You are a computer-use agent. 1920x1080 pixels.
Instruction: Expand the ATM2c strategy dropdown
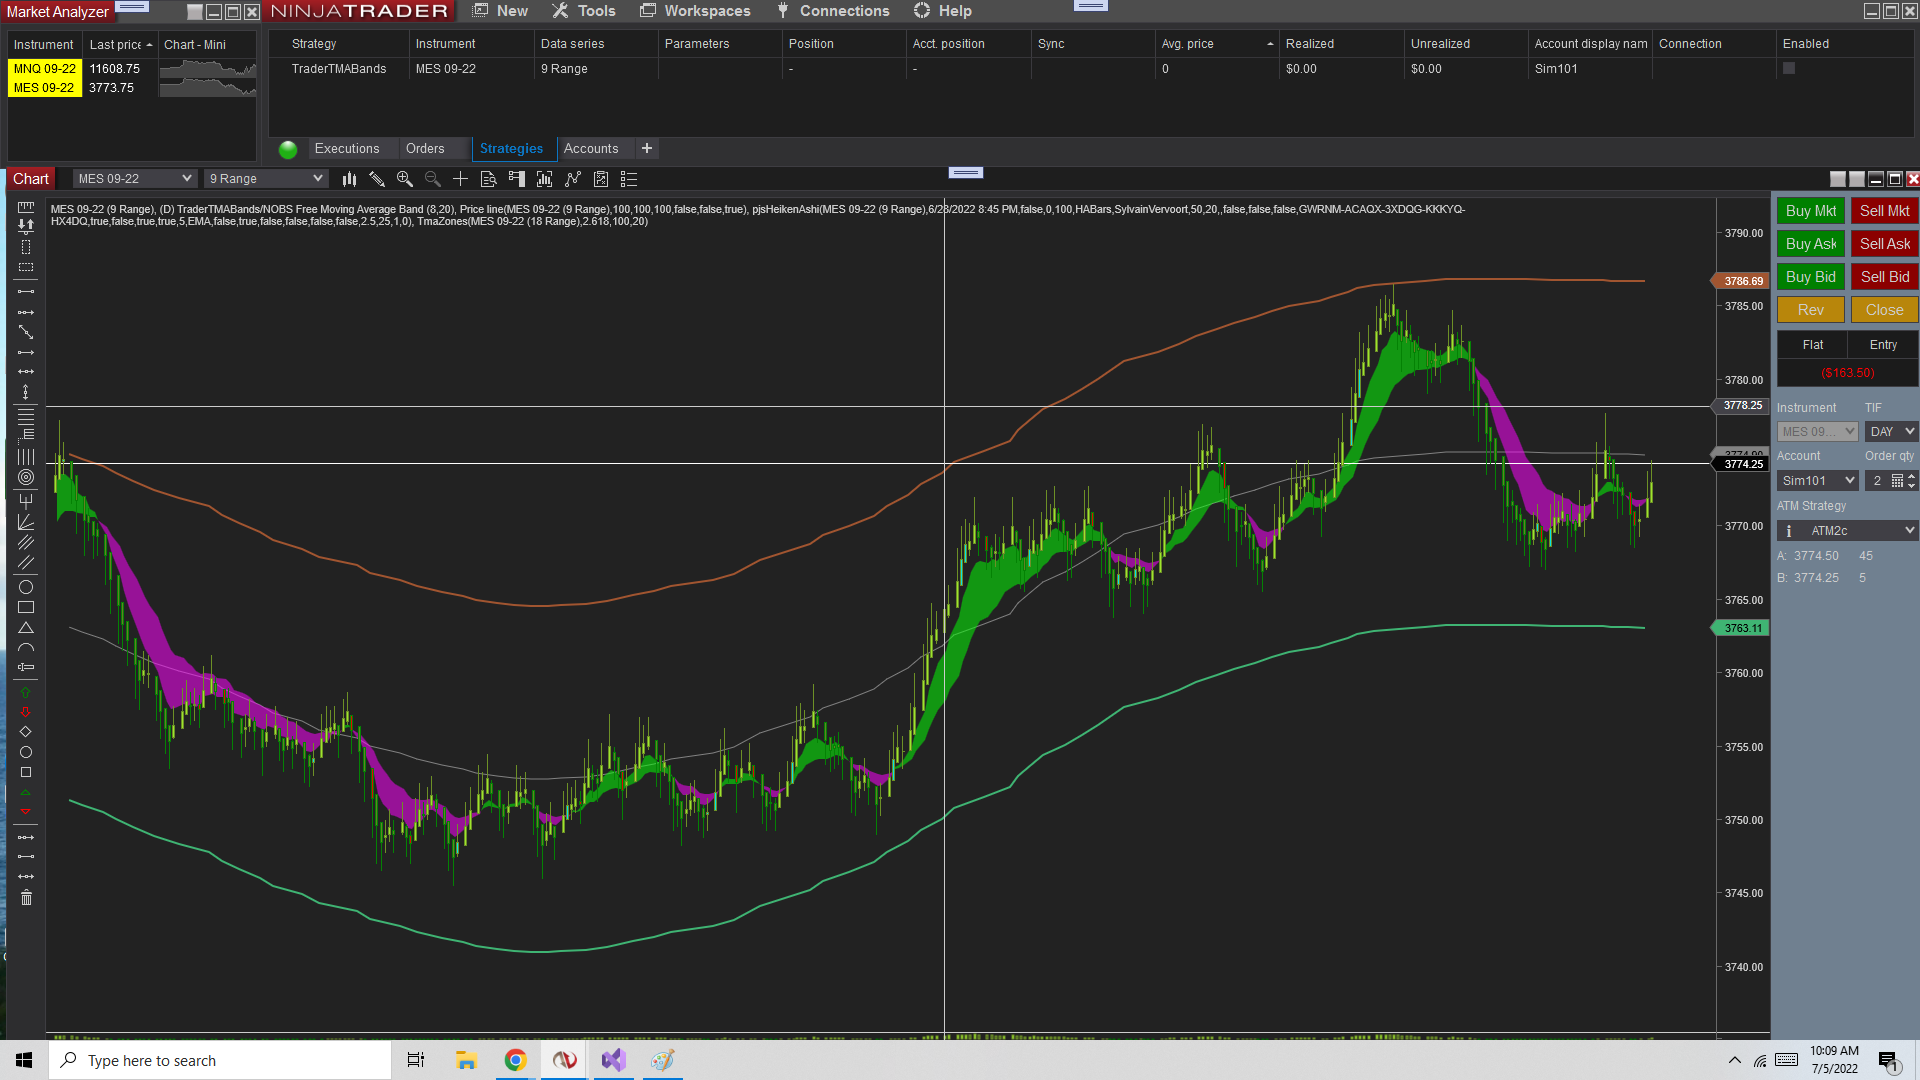click(x=1908, y=531)
